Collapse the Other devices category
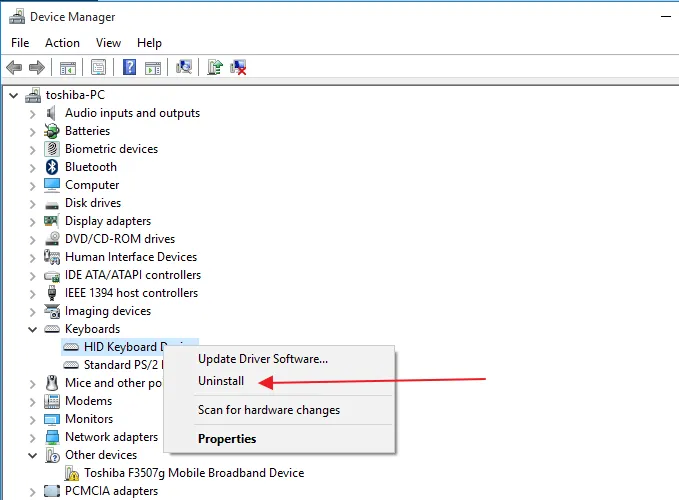Screen dimensions: 679x500 33,455
